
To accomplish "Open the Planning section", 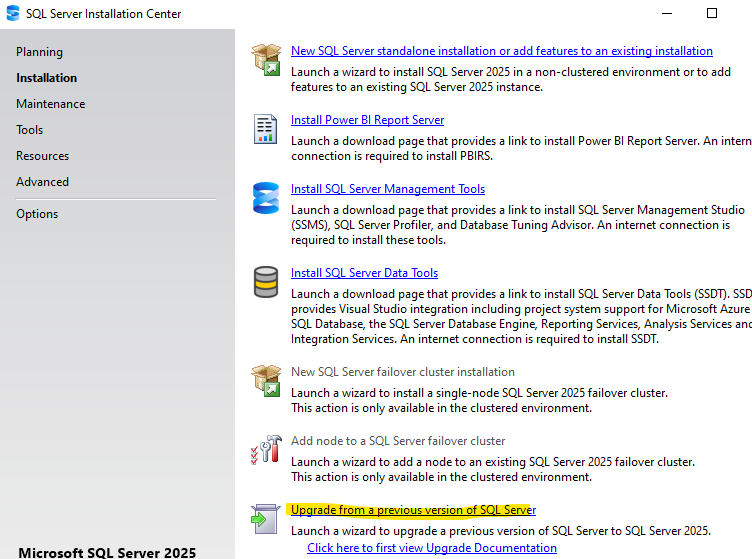I will [x=39, y=52].
